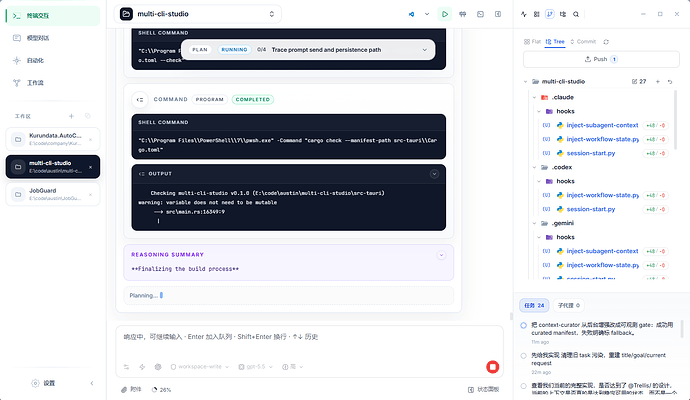Collapse the .claude folder
Viewport: 690px width, 400px height.
pos(534,97)
